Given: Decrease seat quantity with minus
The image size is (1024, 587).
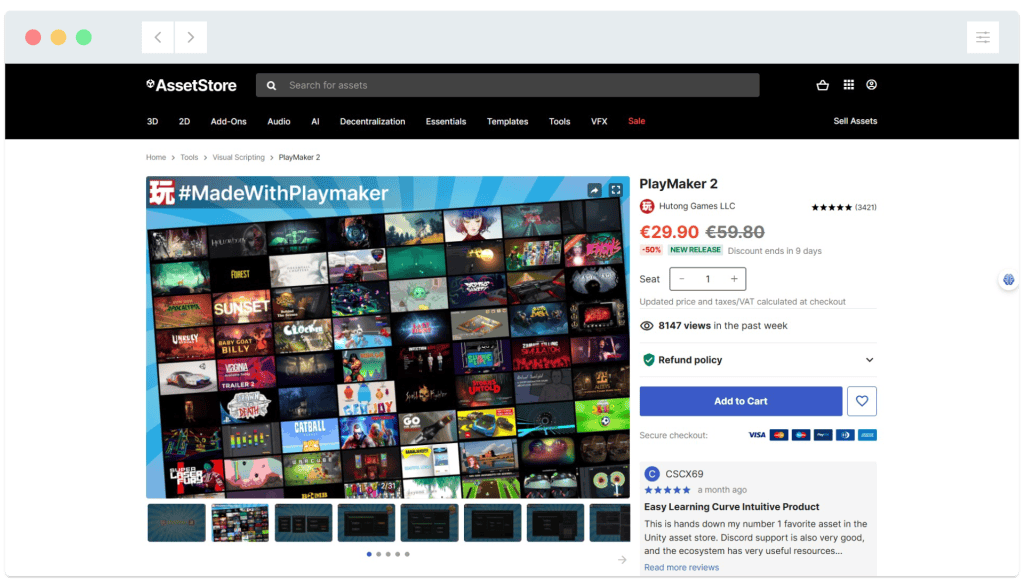Looking at the screenshot, I should coord(682,279).
